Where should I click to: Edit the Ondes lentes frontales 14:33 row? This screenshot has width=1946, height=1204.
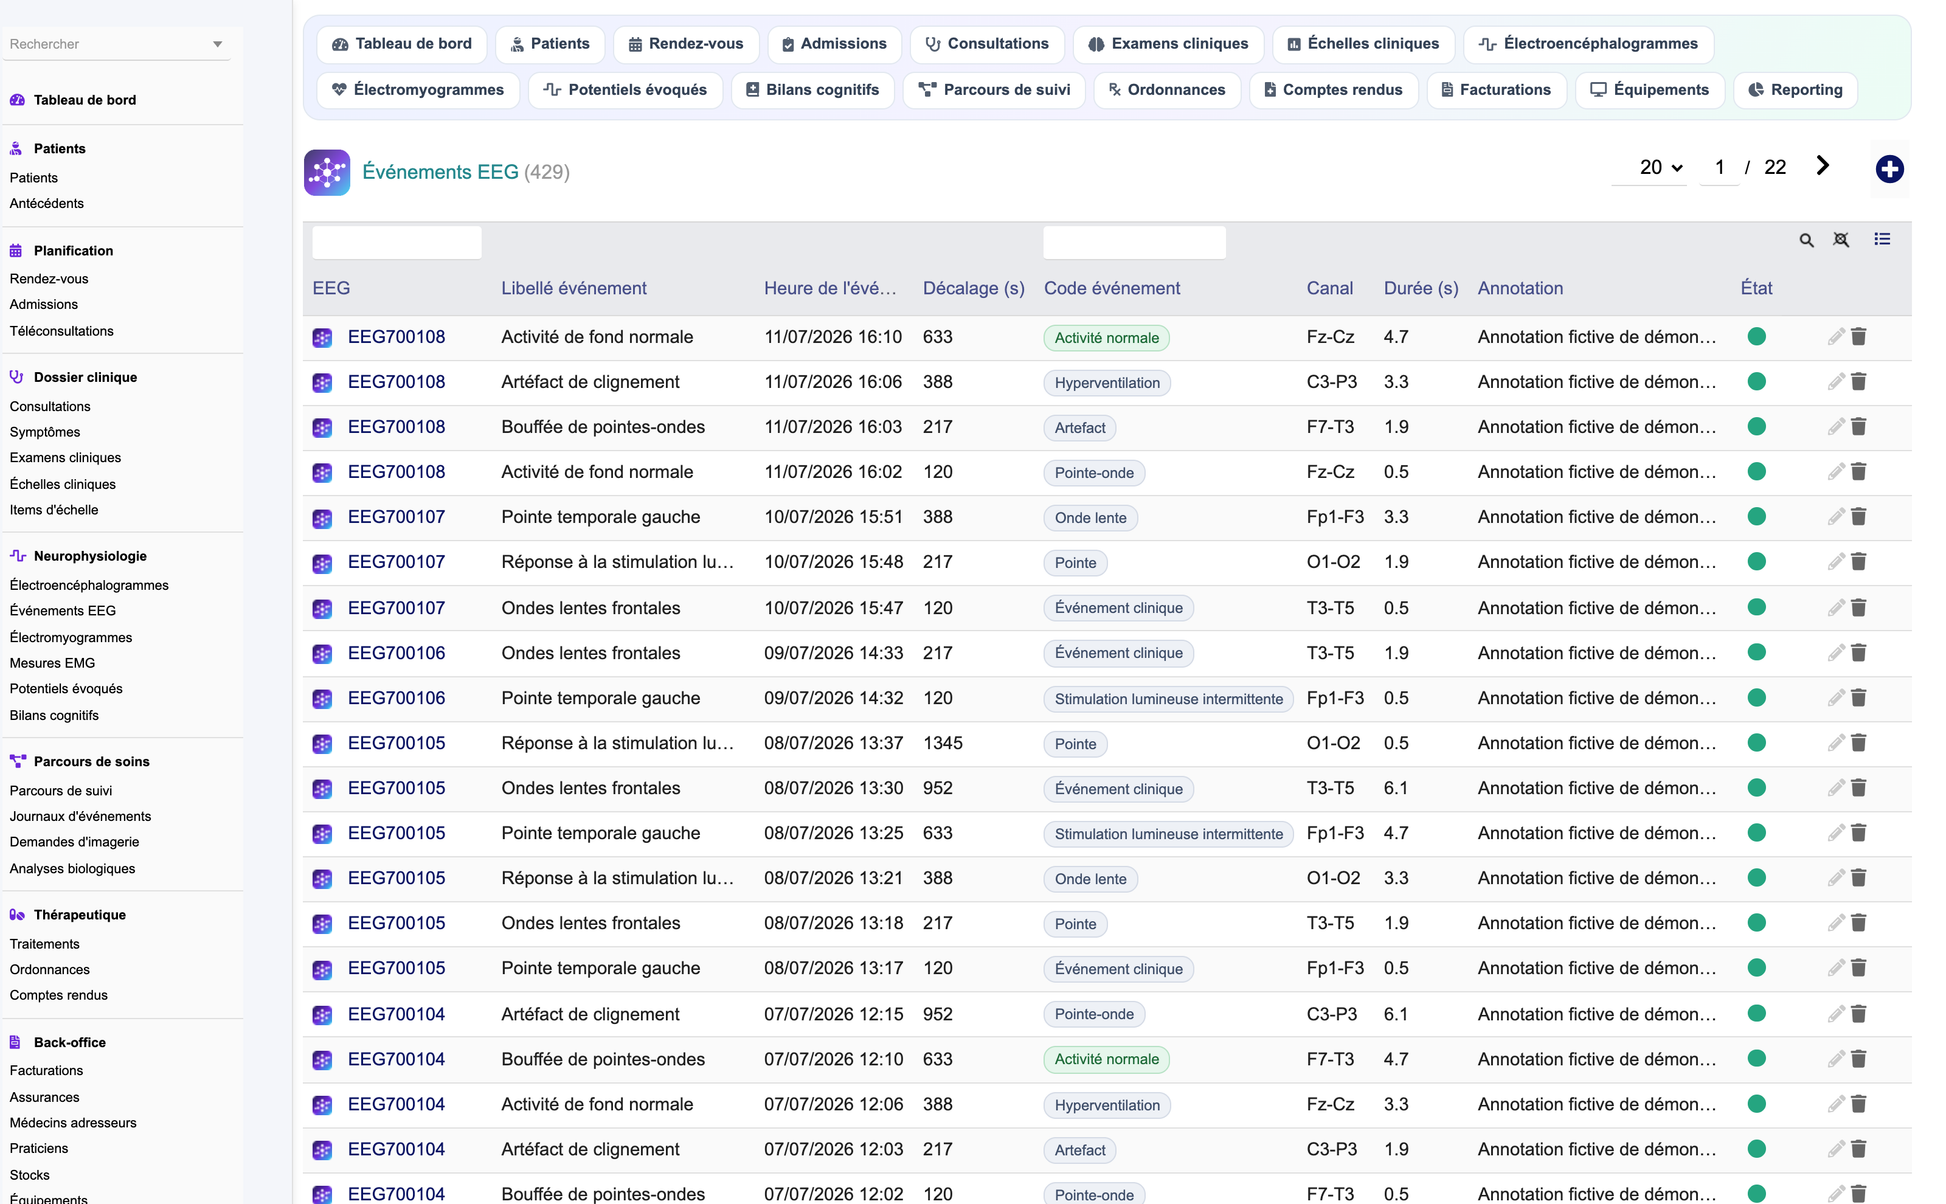[x=1836, y=653]
